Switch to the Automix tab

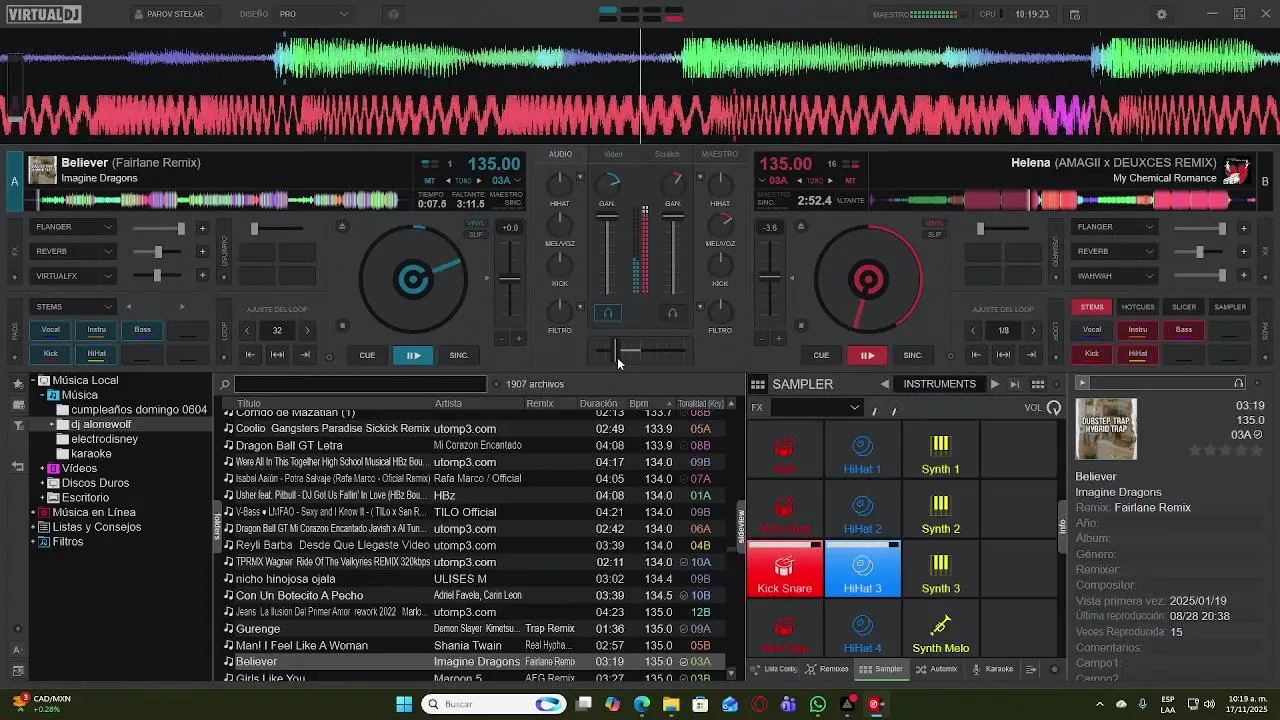tap(936, 669)
